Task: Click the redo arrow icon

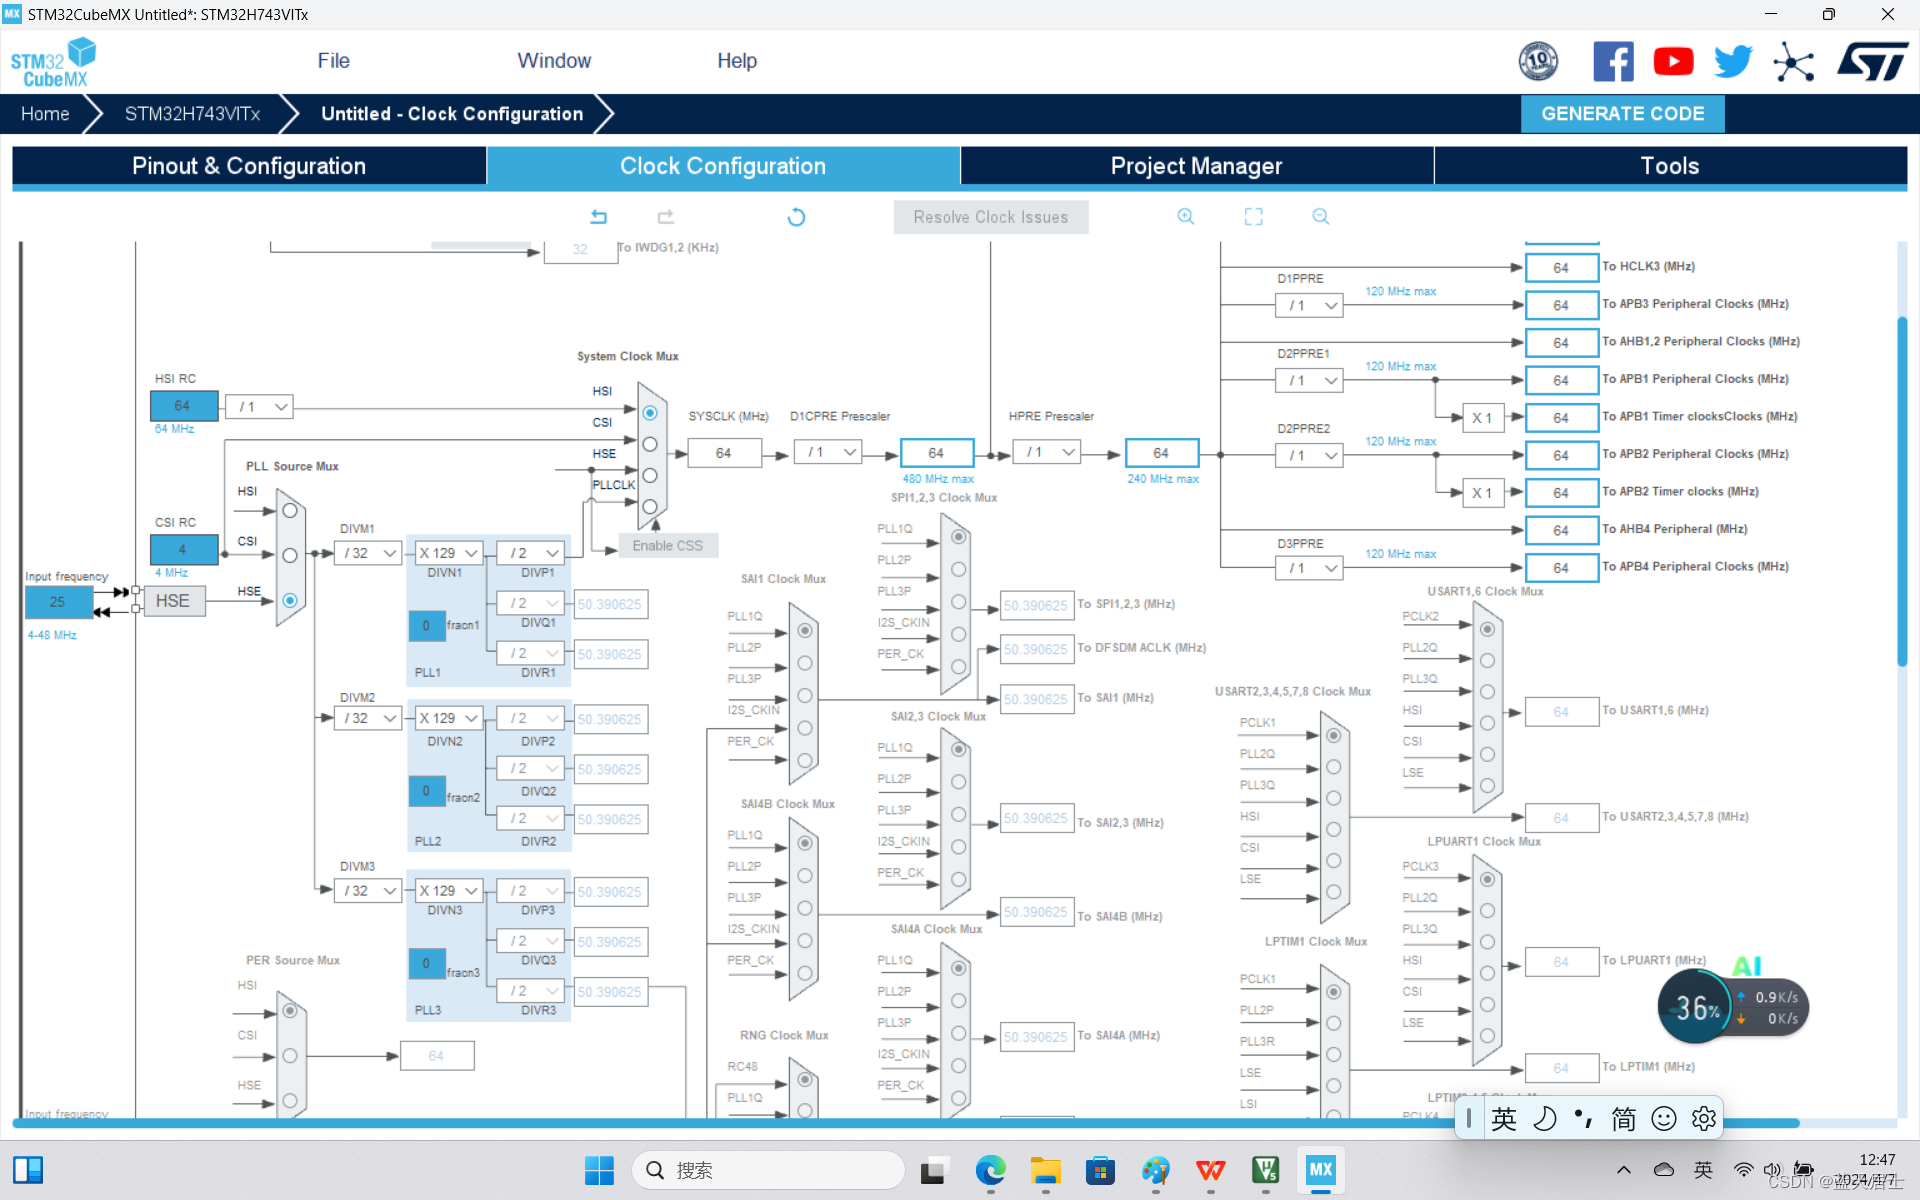Action: (x=666, y=217)
